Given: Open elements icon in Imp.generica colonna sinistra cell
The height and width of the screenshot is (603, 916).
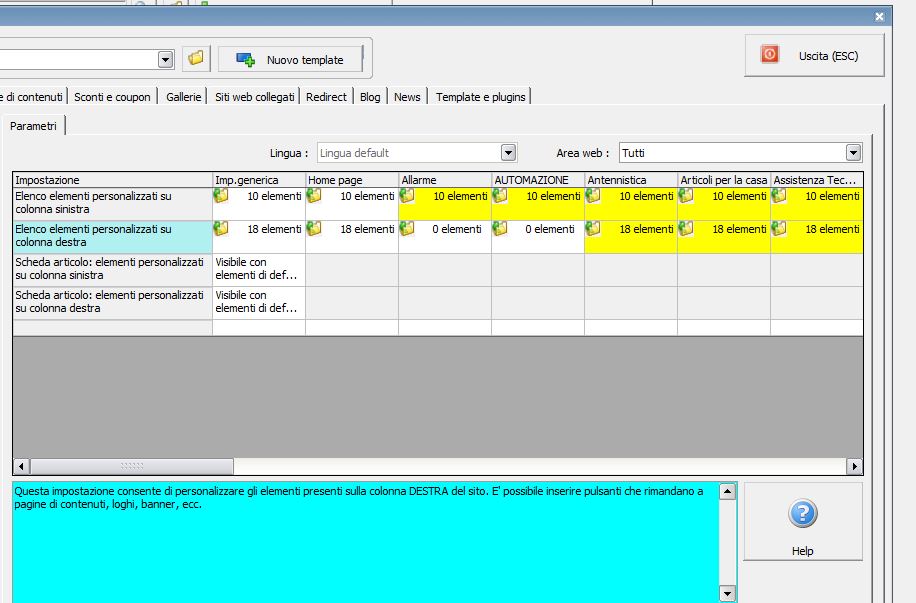Looking at the screenshot, I should (x=221, y=196).
